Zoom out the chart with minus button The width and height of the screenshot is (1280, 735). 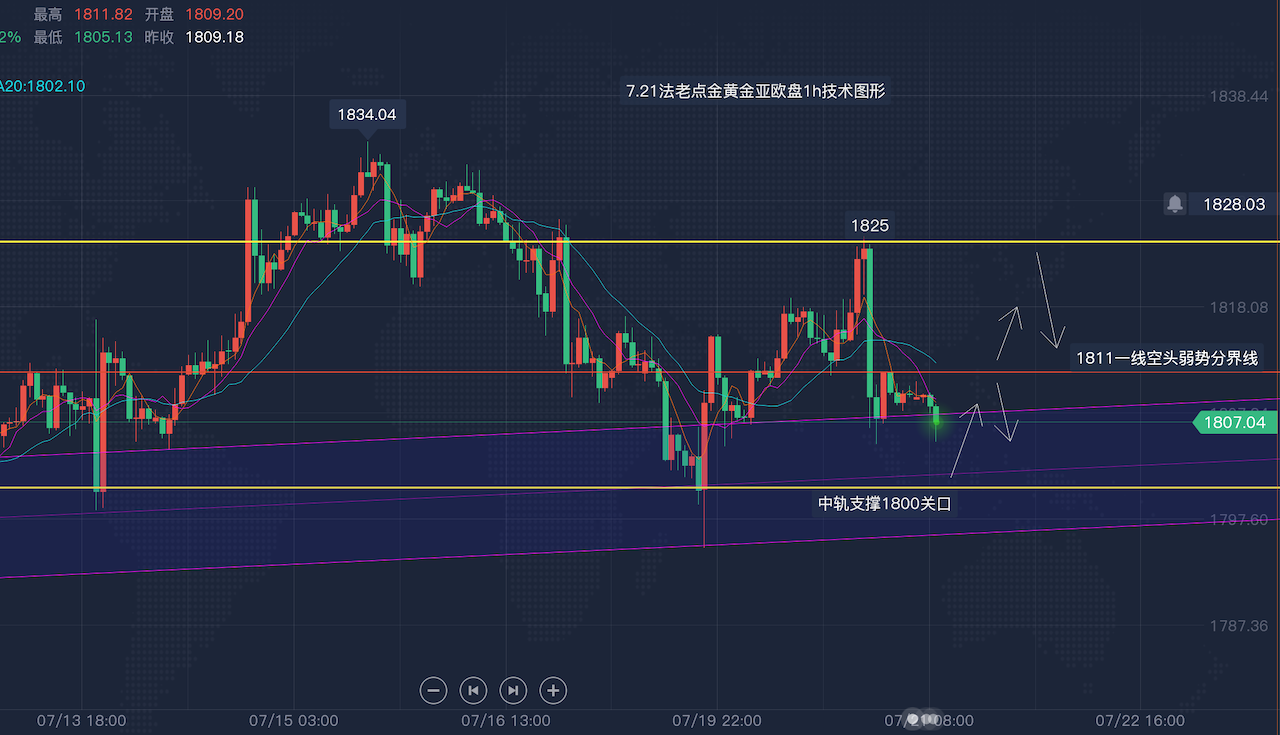pyautogui.click(x=433, y=690)
